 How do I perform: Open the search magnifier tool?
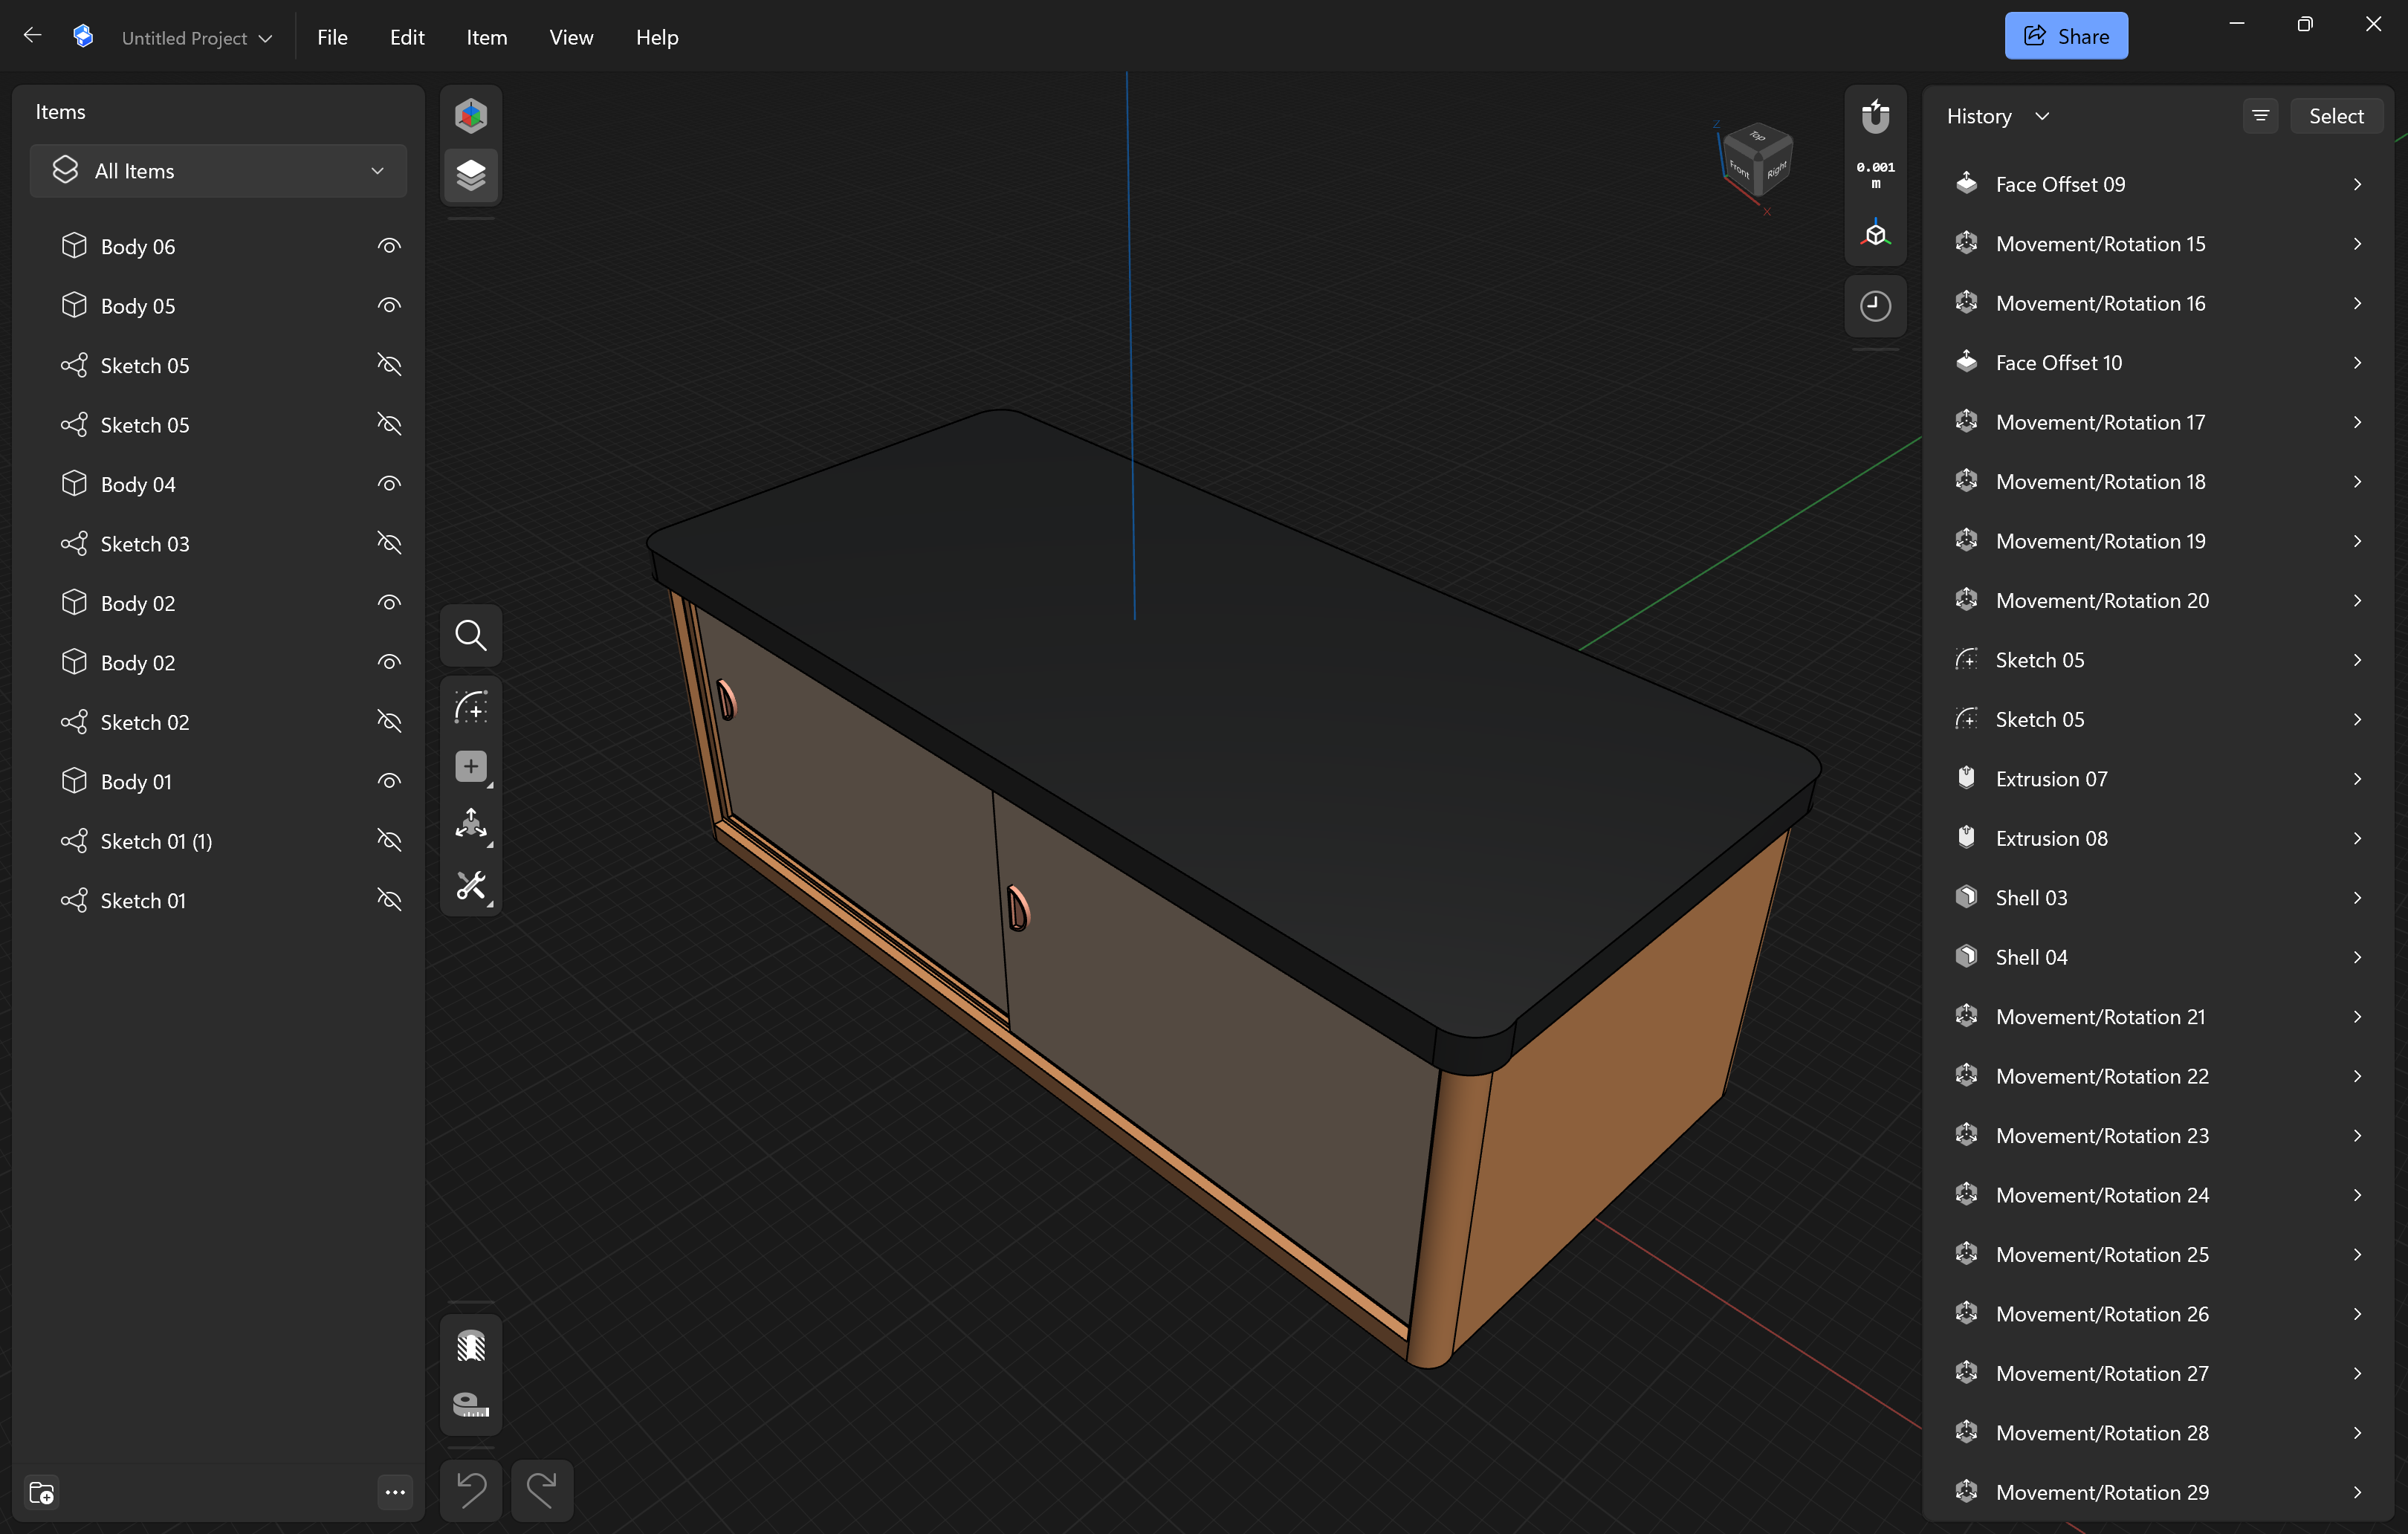471,635
